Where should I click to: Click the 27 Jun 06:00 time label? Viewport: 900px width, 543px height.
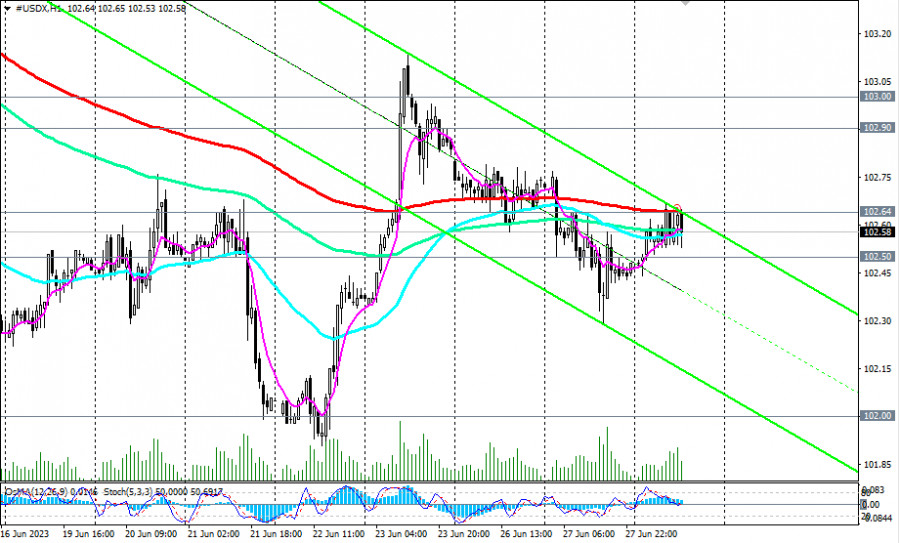(589, 534)
